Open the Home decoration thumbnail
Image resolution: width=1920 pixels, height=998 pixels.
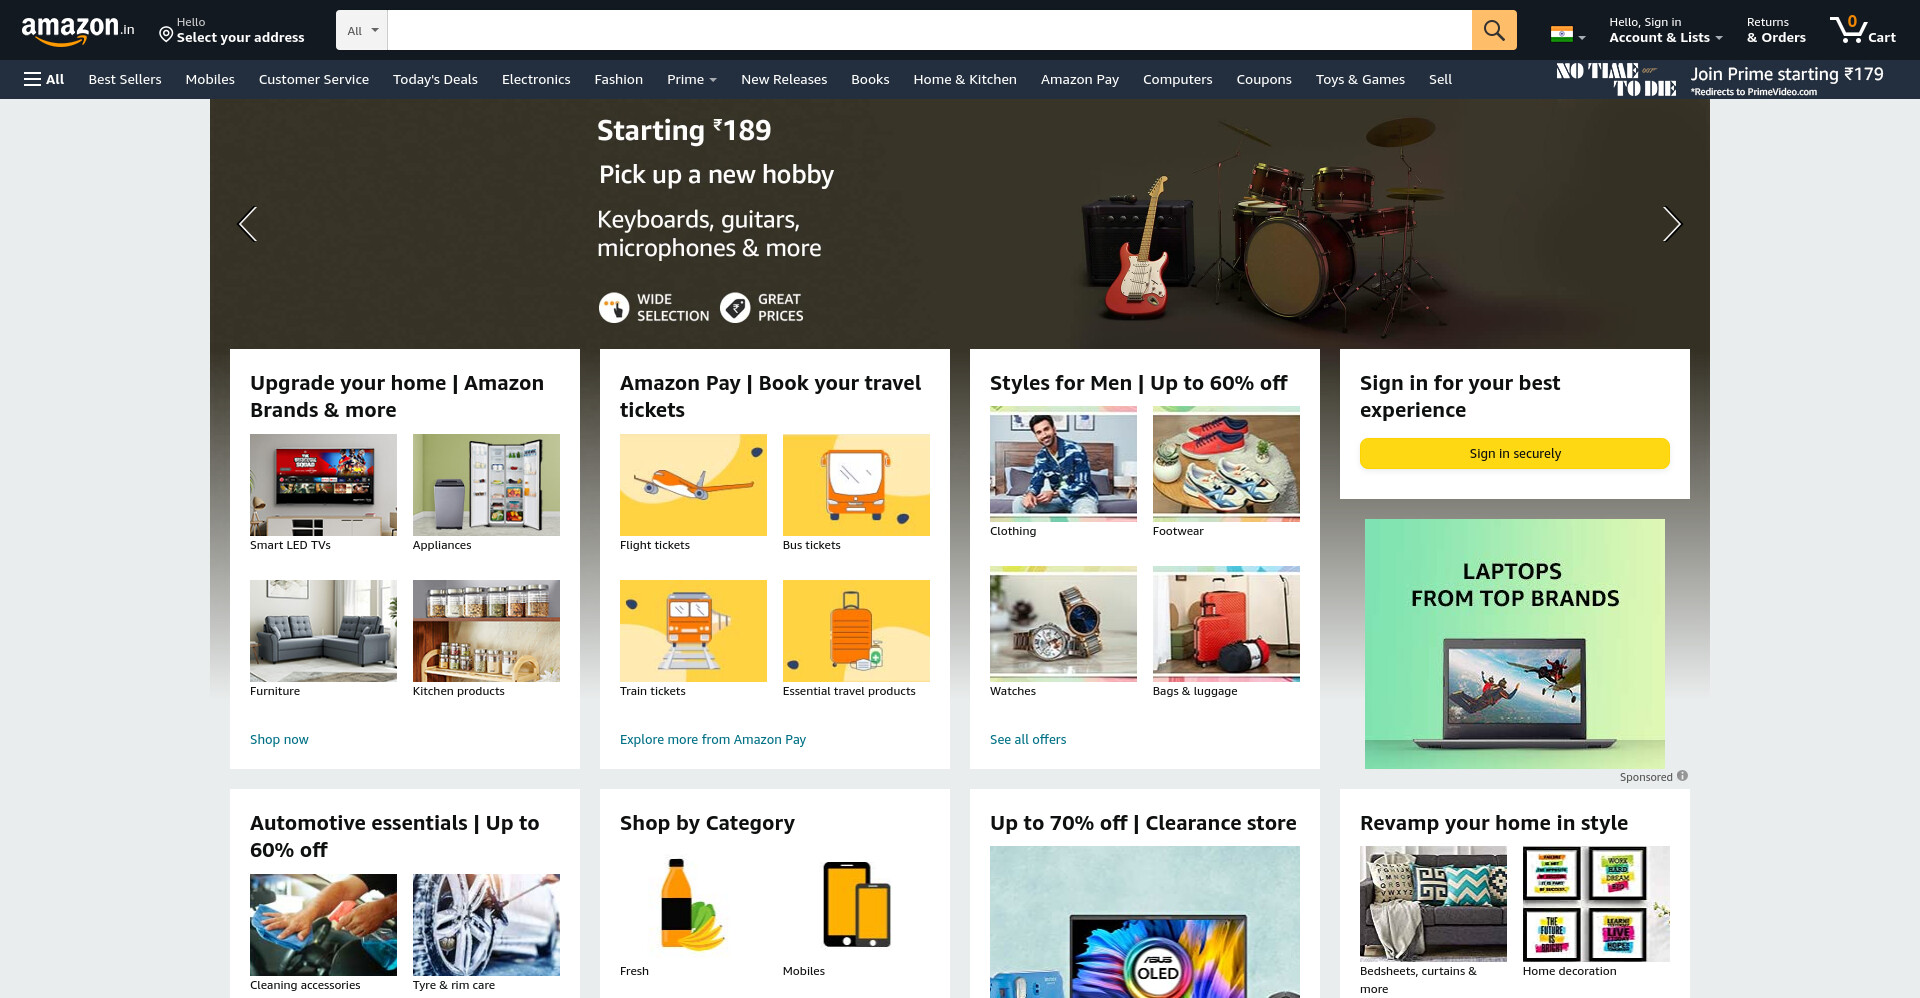(1596, 904)
